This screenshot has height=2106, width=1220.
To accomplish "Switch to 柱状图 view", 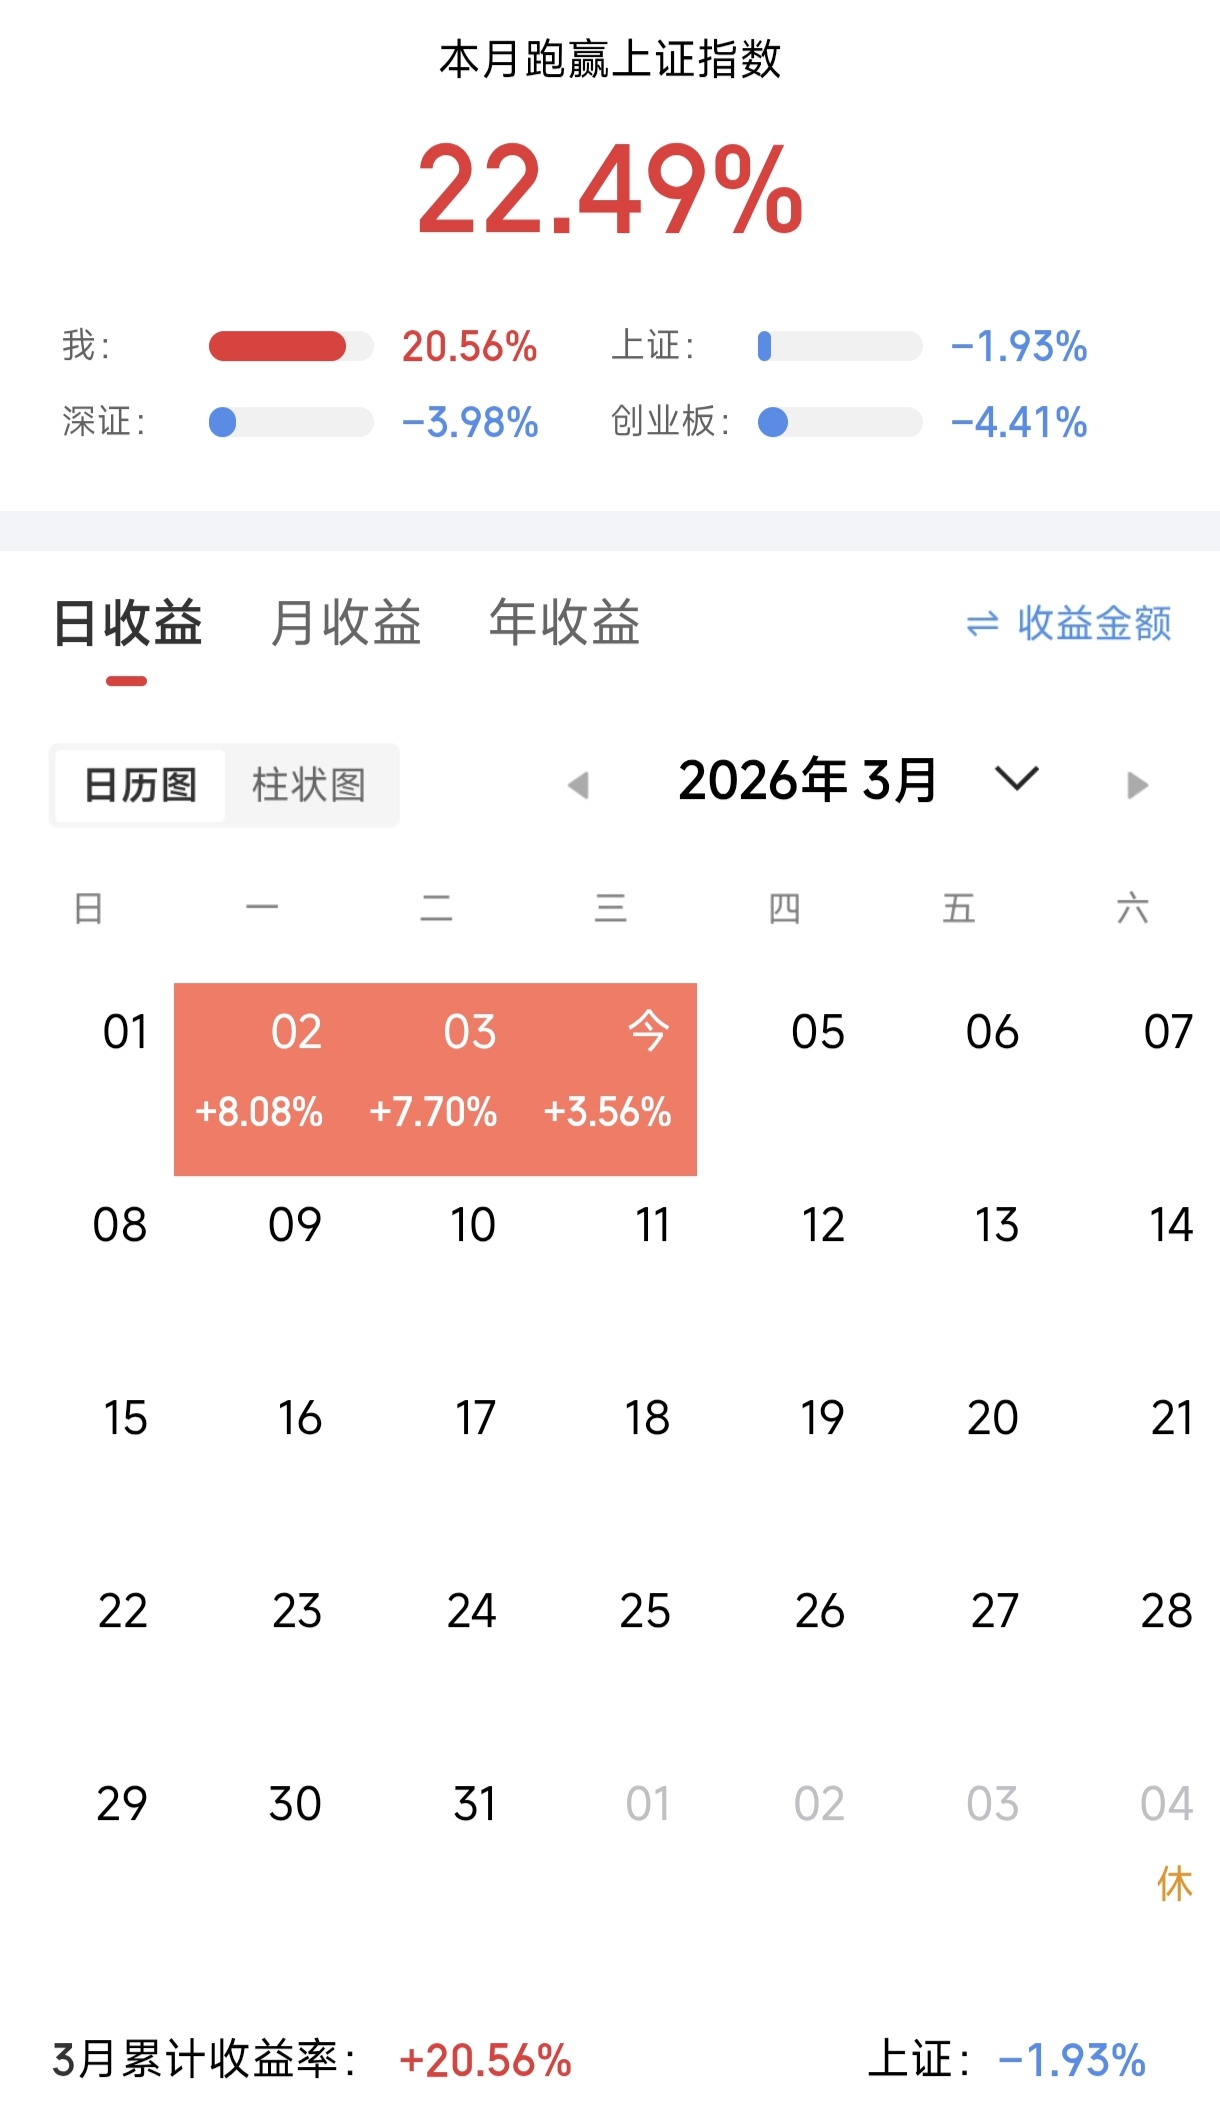I will point(309,786).
